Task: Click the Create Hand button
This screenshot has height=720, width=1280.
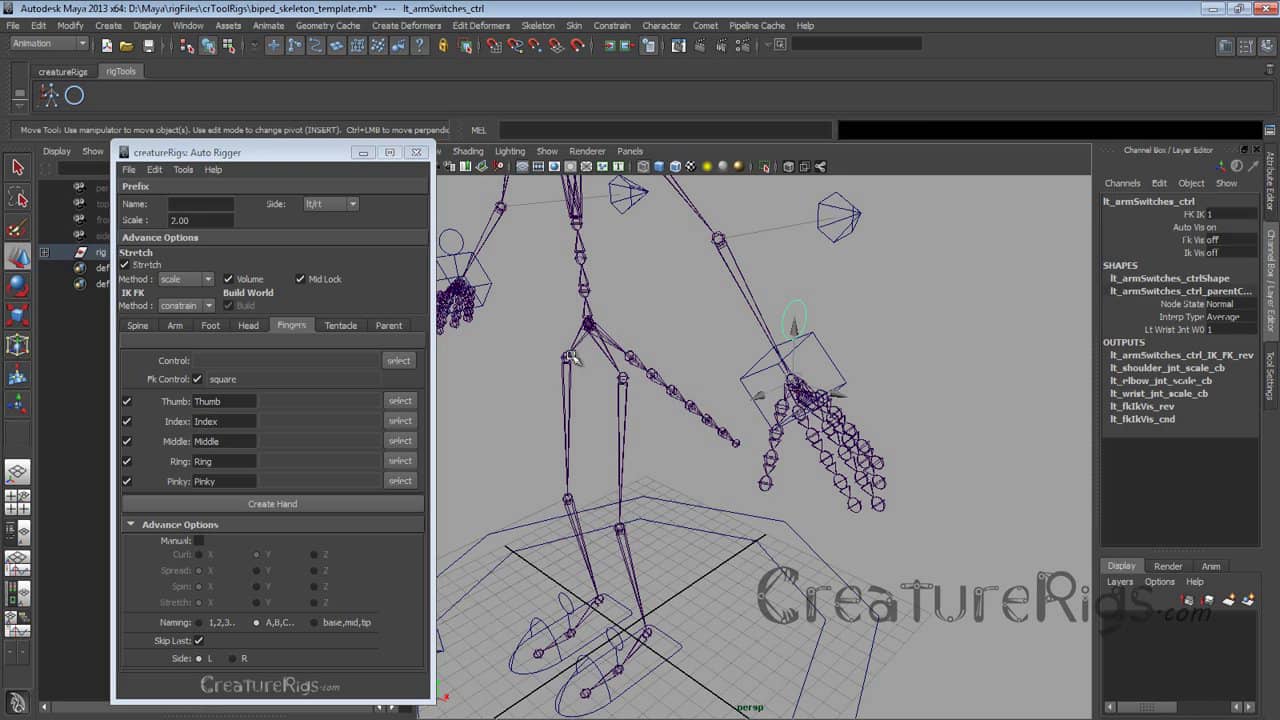Action: [273, 504]
